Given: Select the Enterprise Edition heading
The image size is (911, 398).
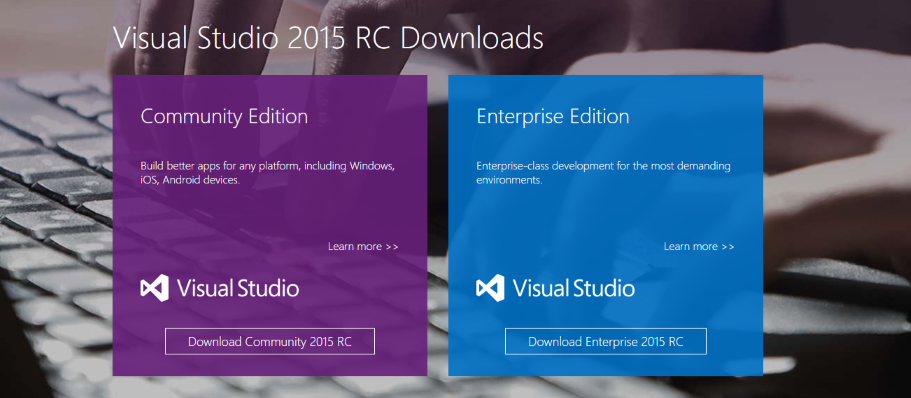Looking at the screenshot, I should [553, 117].
